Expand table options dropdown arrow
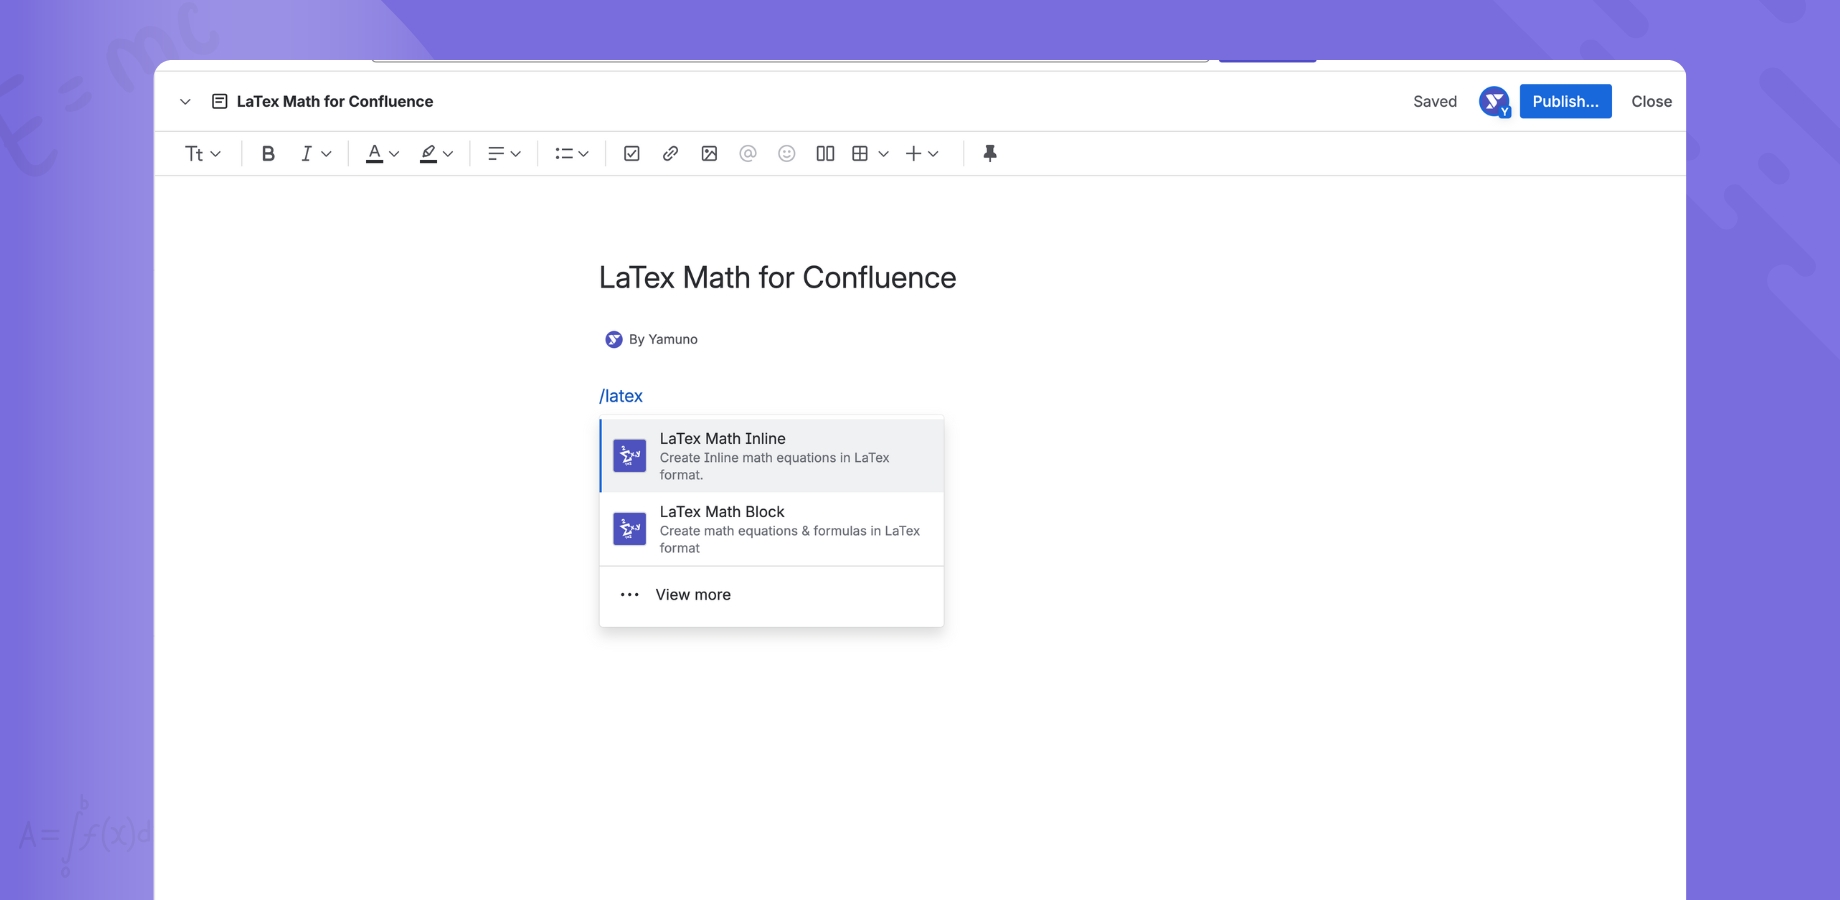1840x900 pixels. pos(883,154)
